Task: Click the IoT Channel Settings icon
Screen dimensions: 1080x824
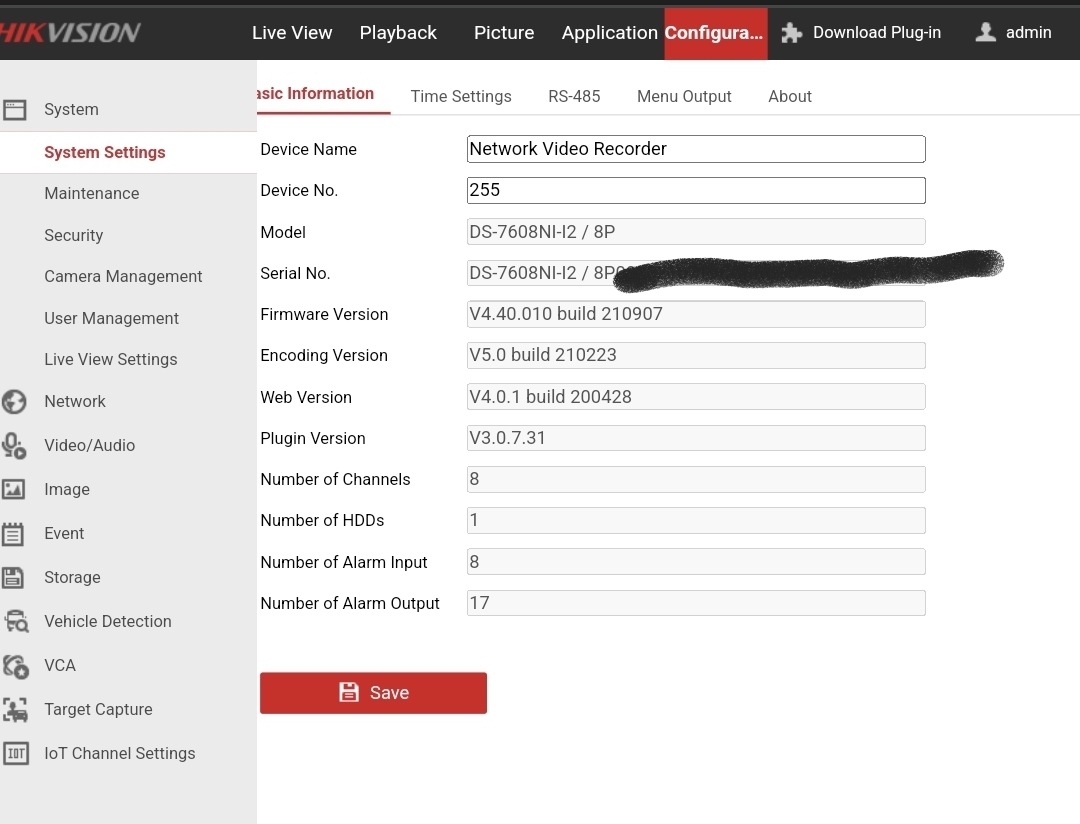Action: [x=15, y=754]
